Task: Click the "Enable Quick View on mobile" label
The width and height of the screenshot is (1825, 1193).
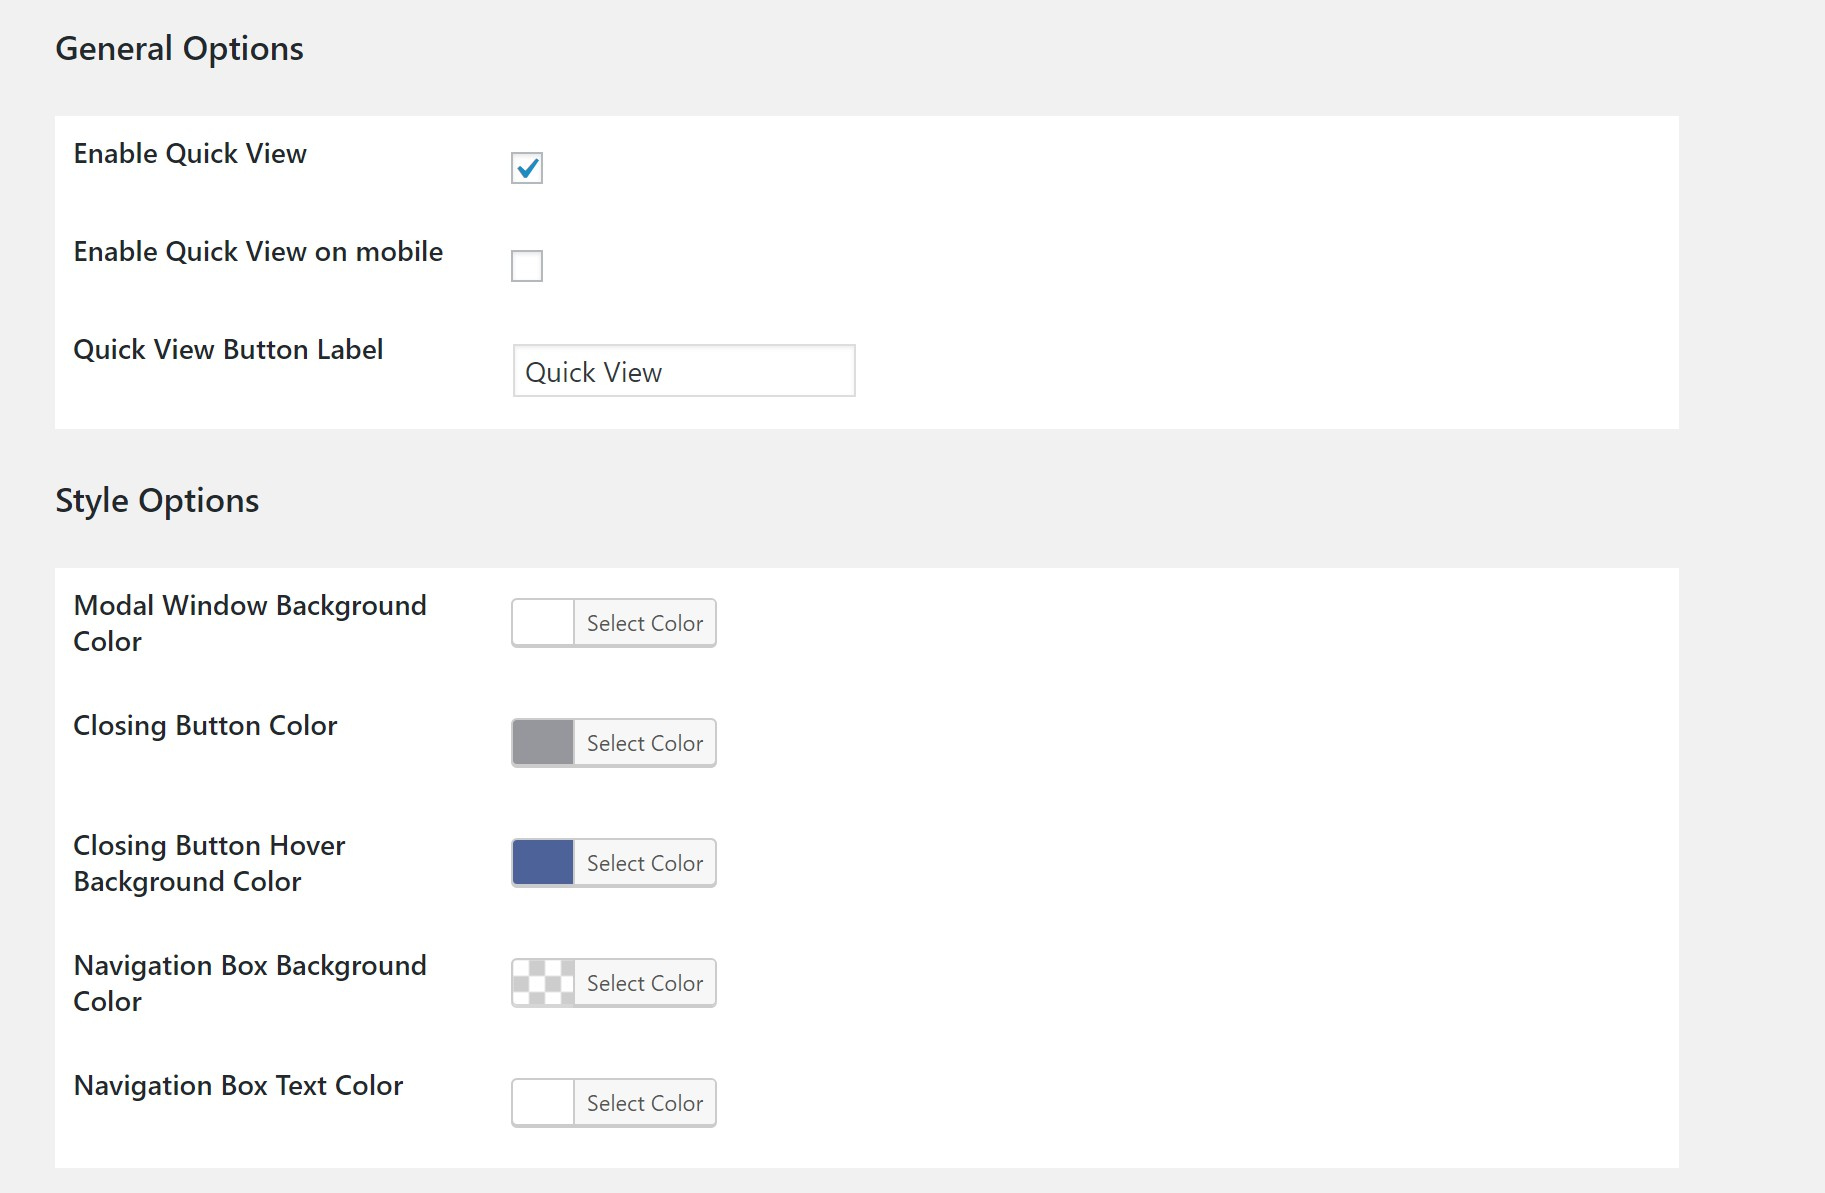Action: coord(258,252)
